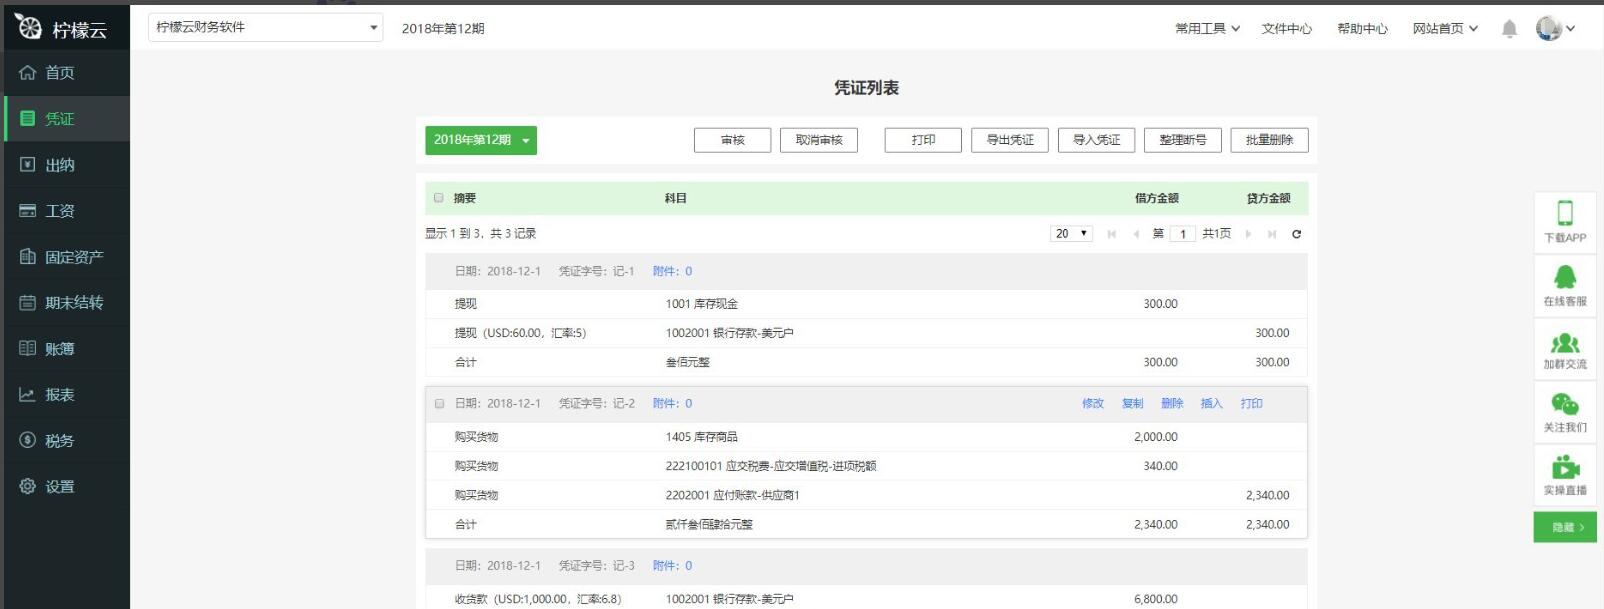Image resolution: width=1604 pixels, height=609 pixels.
Task: Open the 期末结转 period closing icon
Action: (x=28, y=303)
